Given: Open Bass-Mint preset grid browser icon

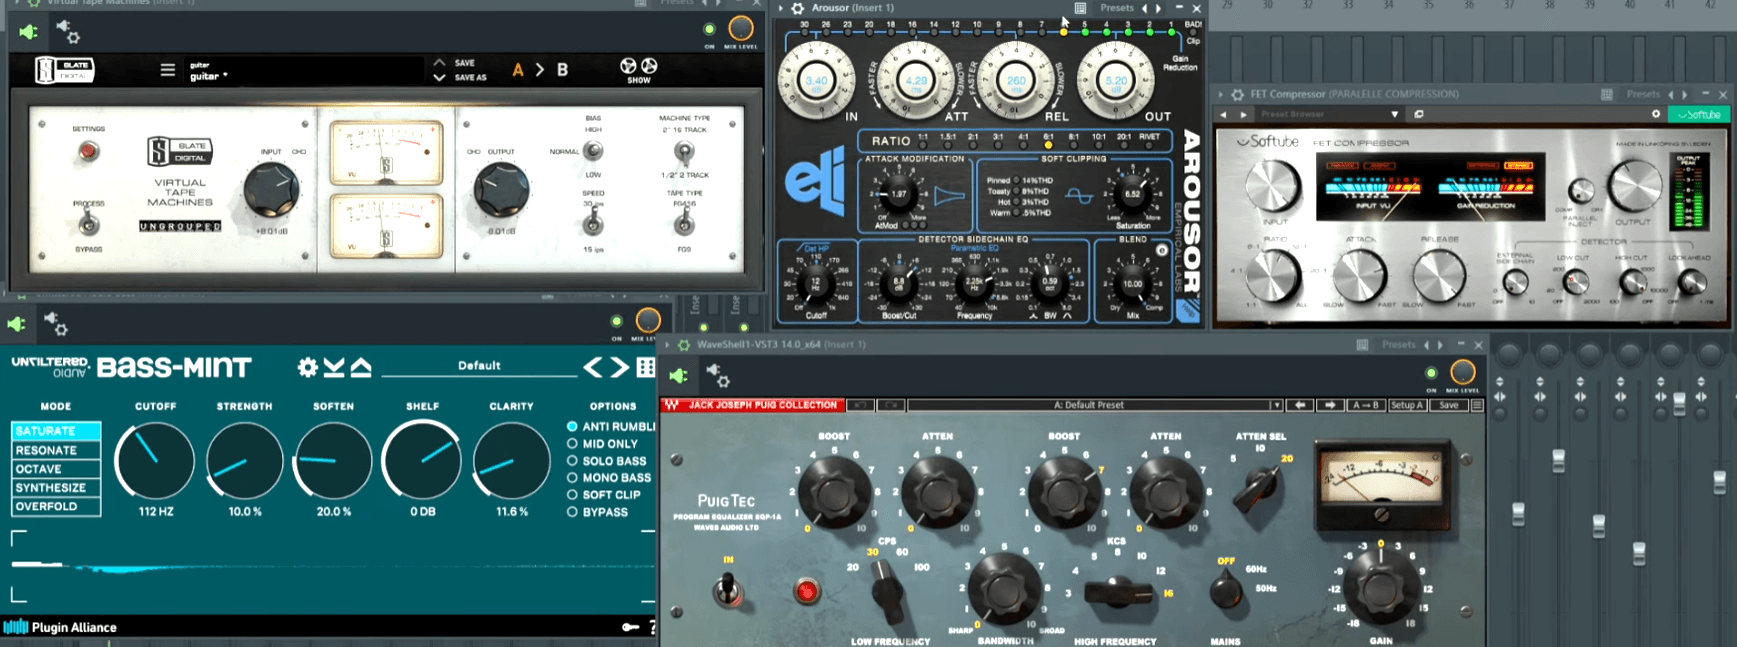Looking at the screenshot, I should (646, 367).
